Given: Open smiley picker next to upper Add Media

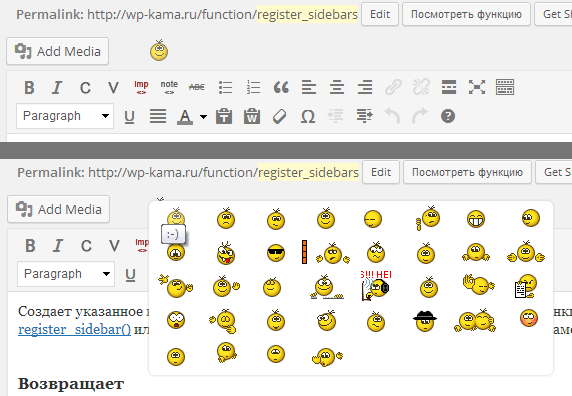Looking at the screenshot, I should (x=159, y=51).
